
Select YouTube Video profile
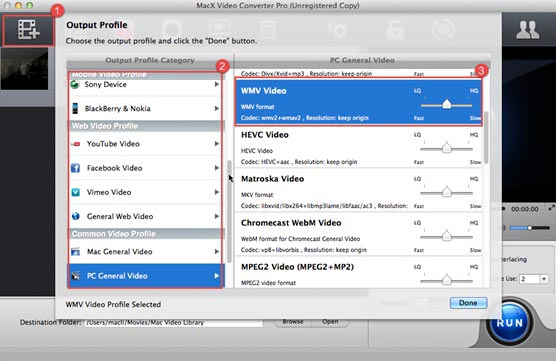[x=145, y=144]
